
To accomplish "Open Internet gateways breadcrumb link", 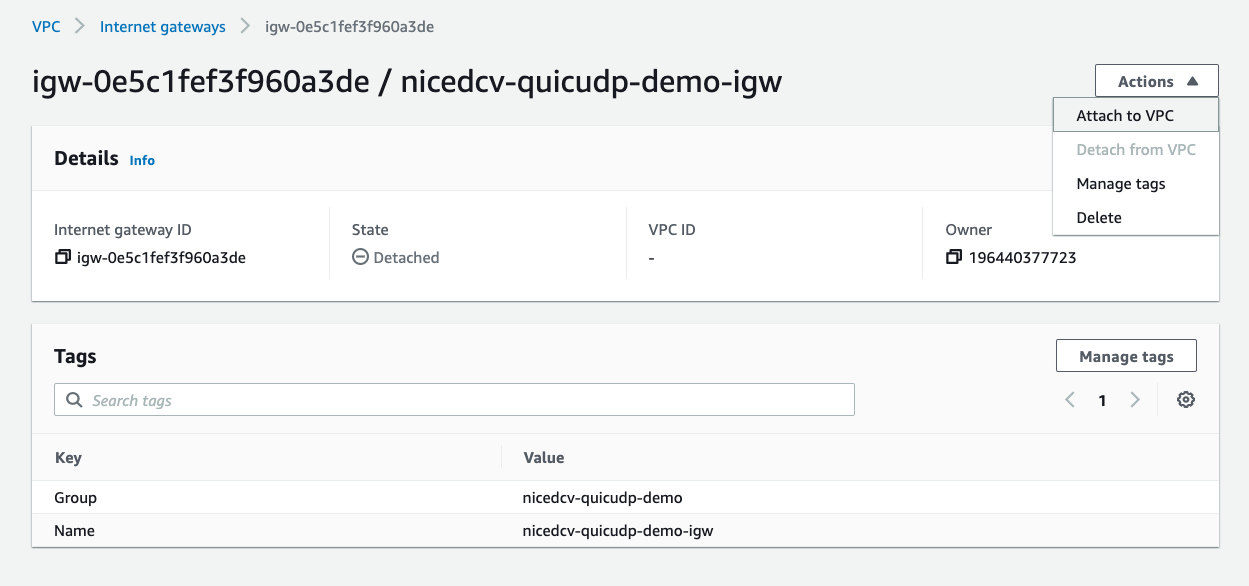I will (x=163, y=27).
